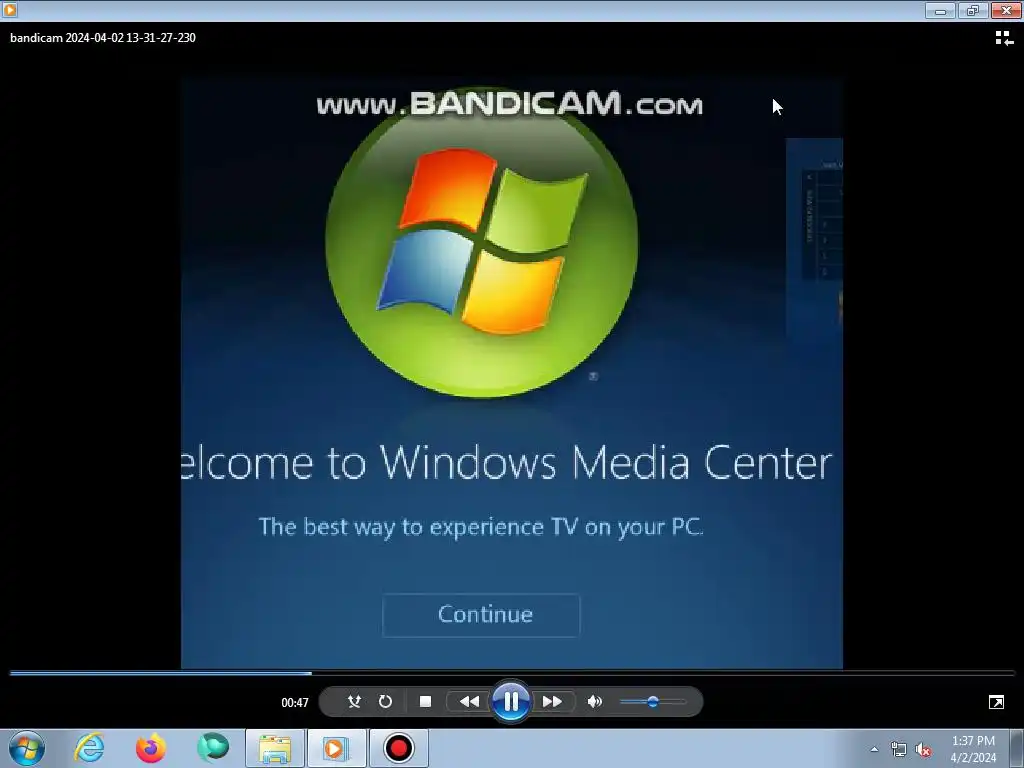Screen dimensions: 1024x768
Task: Restore down the player window
Action: [973, 10]
